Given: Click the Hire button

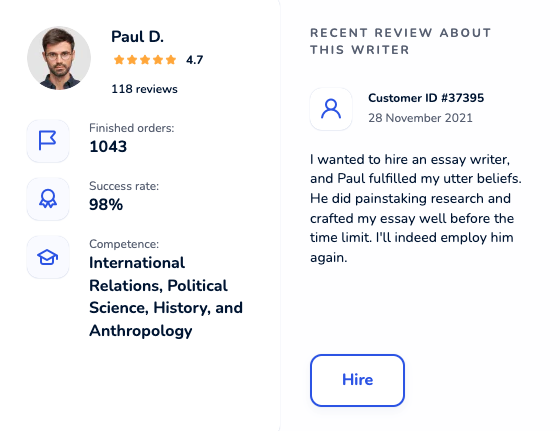Looking at the screenshot, I should pos(357,380).
